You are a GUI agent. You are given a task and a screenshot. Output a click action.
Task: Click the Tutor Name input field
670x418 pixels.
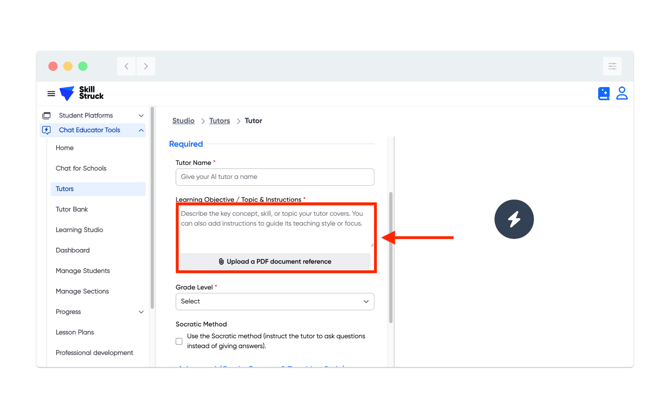275,177
